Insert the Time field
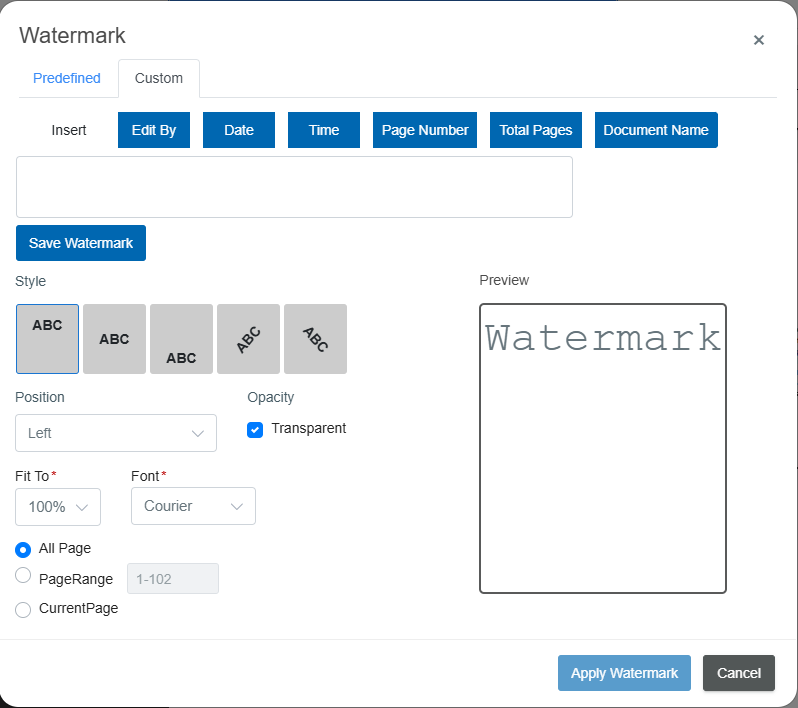Viewport: 798px width, 708px height. (324, 130)
